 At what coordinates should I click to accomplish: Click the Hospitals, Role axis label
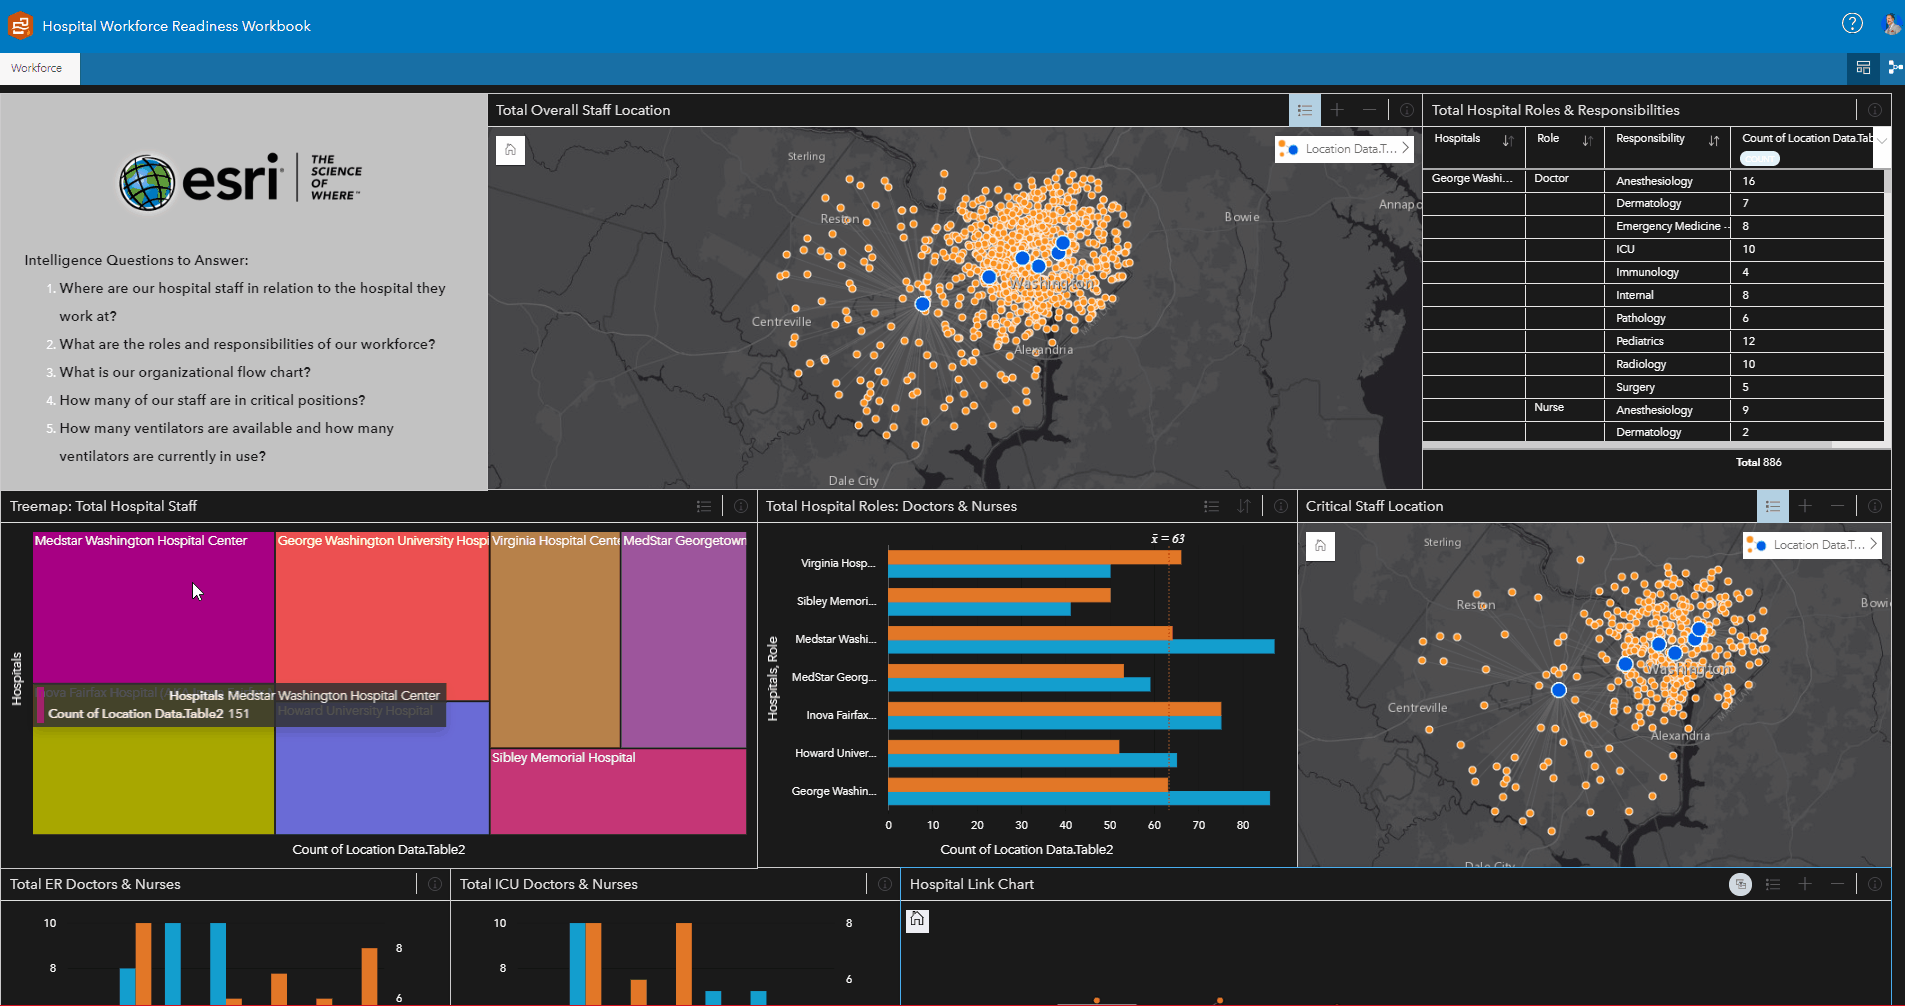(772, 678)
